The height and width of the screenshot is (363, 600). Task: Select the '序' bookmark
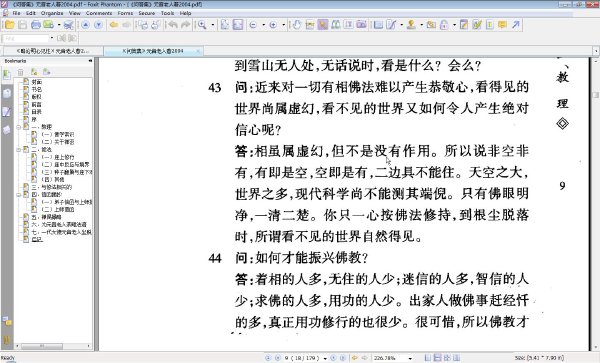coord(34,119)
